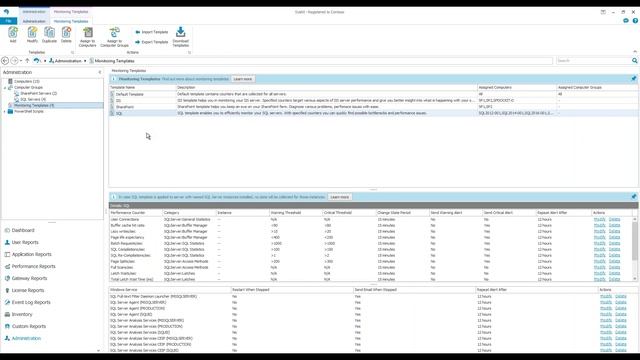Select the SQL template row
The height and width of the screenshot is (360, 640).
pyautogui.click(x=373, y=113)
